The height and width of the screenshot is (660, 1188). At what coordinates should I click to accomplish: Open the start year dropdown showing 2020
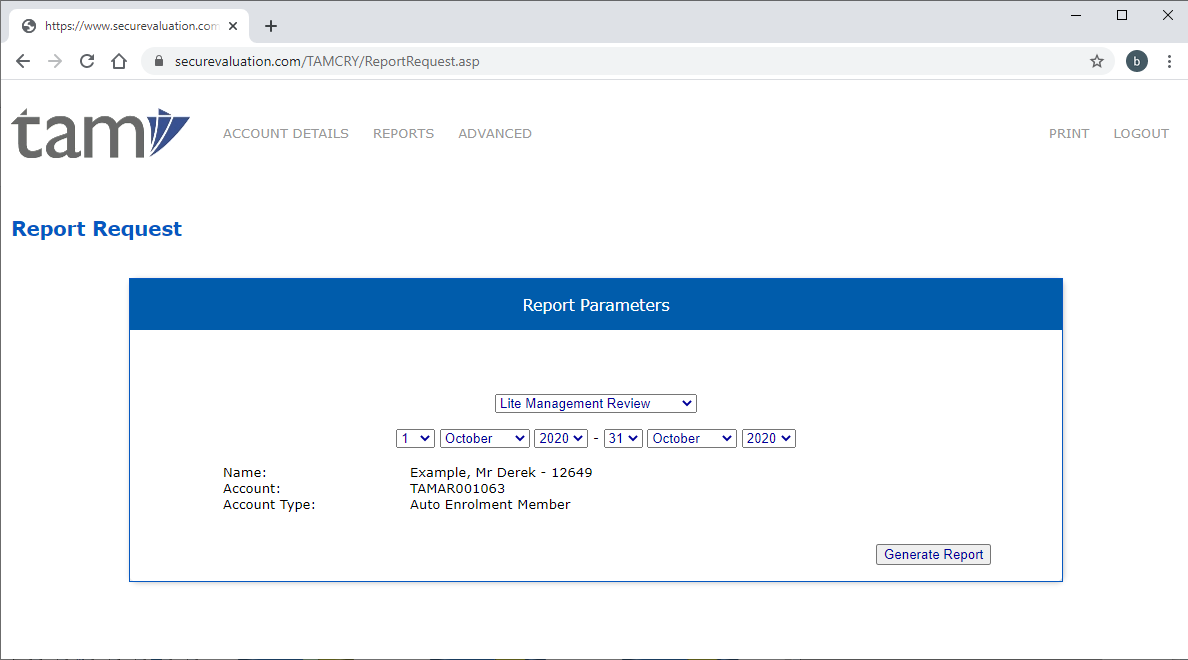tap(561, 439)
